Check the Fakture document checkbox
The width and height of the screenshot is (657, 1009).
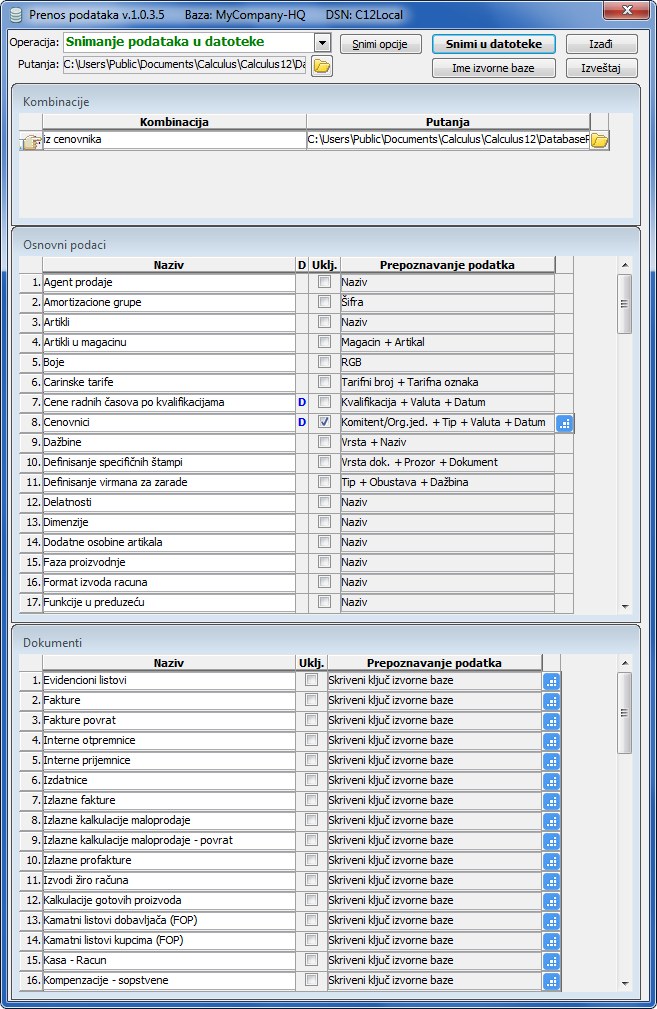point(312,700)
